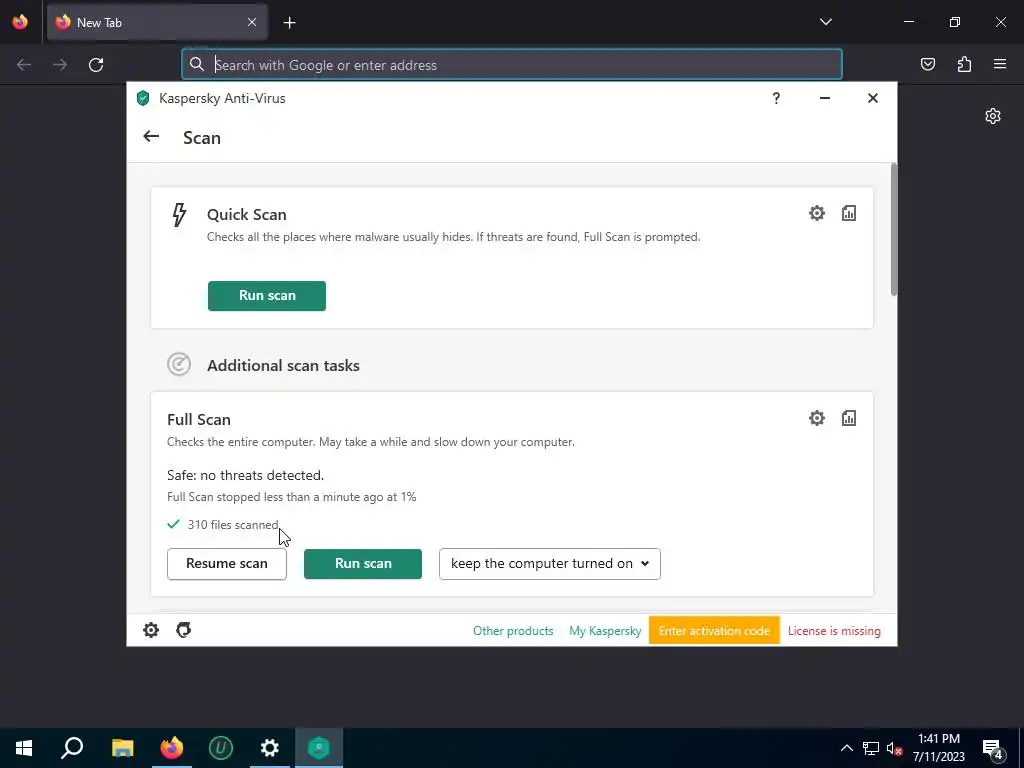Click the network tray icon

(871, 748)
